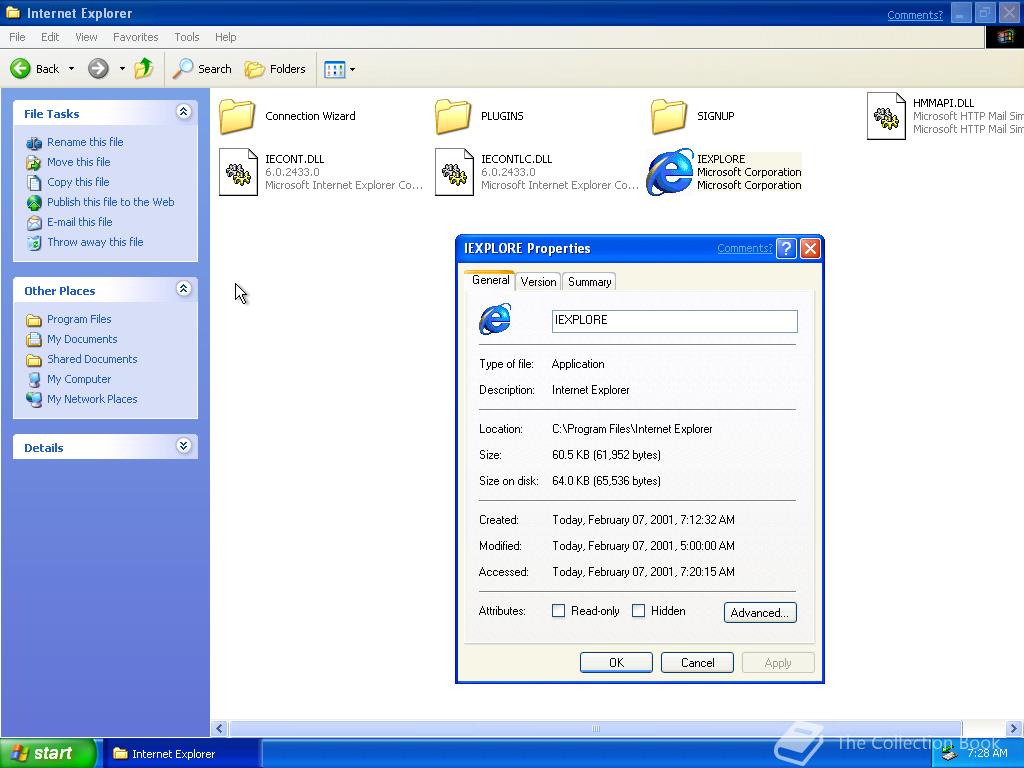Click the Properties dialog help question button

point(786,248)
